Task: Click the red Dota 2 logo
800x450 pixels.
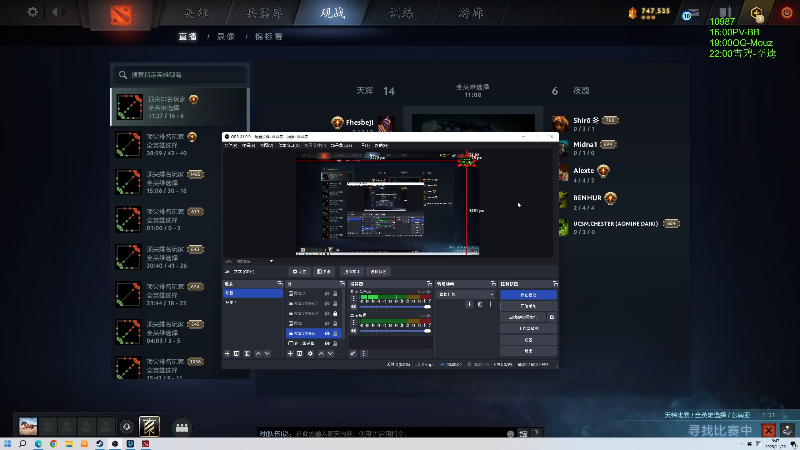Action: pos(121,15)
